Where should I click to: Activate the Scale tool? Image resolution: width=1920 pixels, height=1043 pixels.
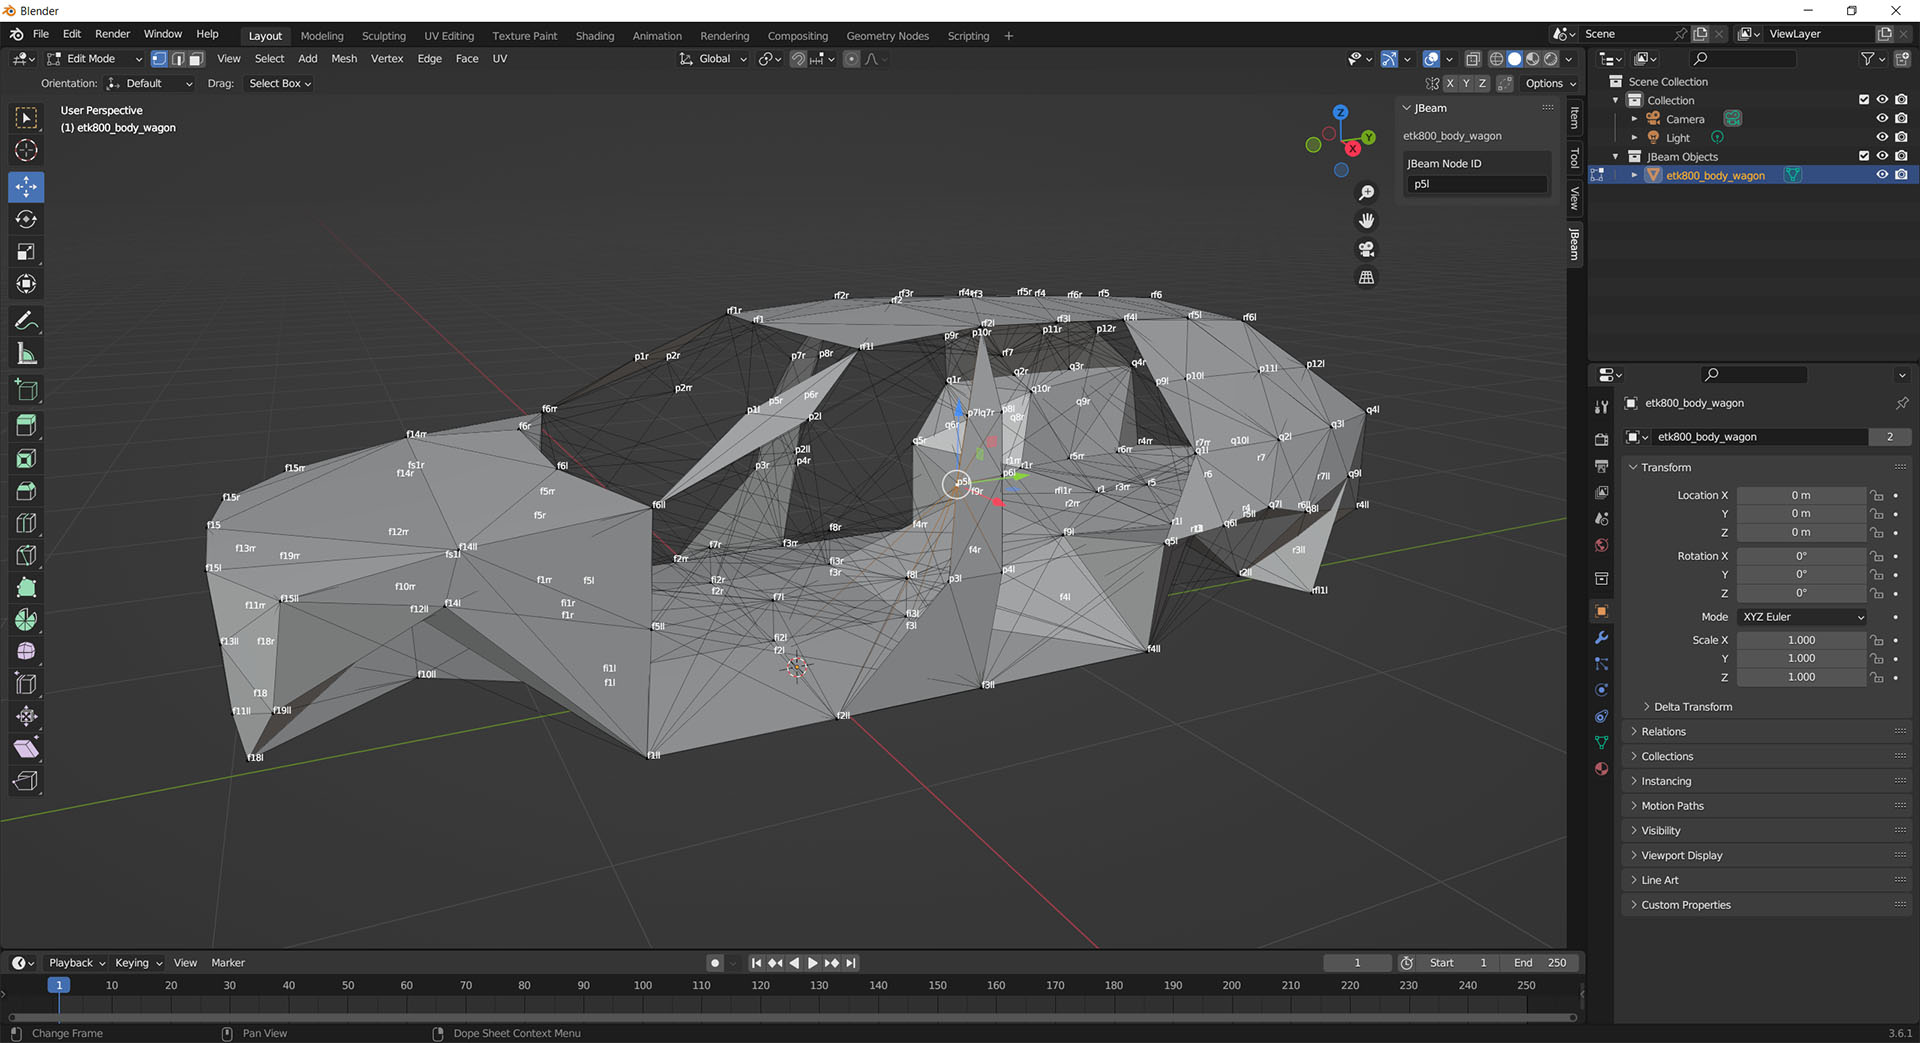click(x=26, y=252)
